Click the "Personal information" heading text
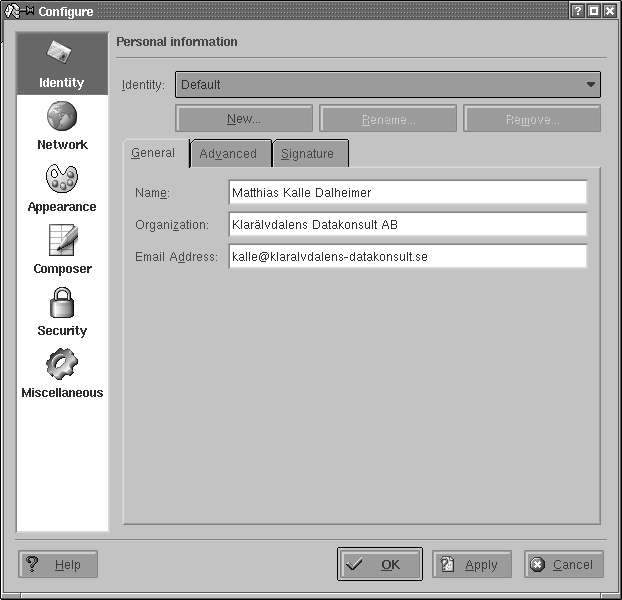Screen dimensions: 622x600 tap(177, 42)
